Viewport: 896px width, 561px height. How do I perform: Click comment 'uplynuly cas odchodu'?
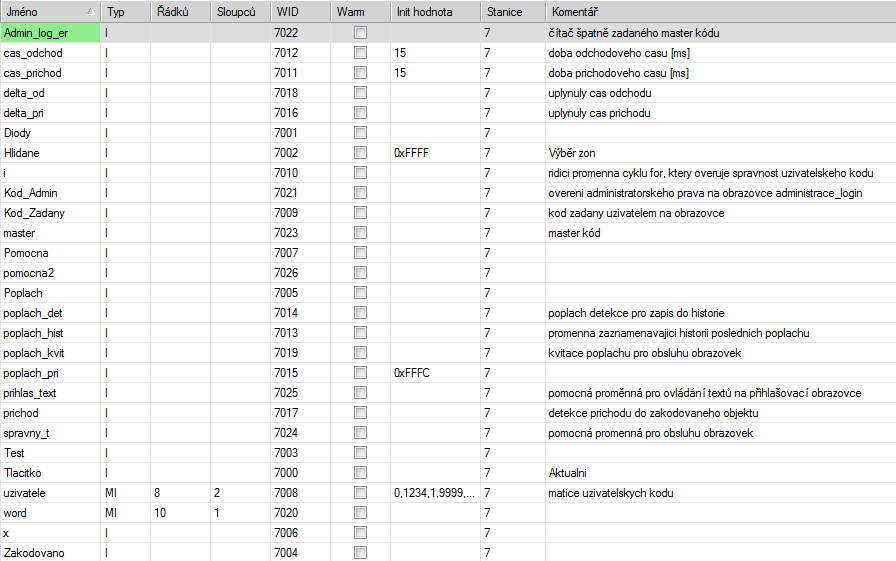(x=600, y=93)
